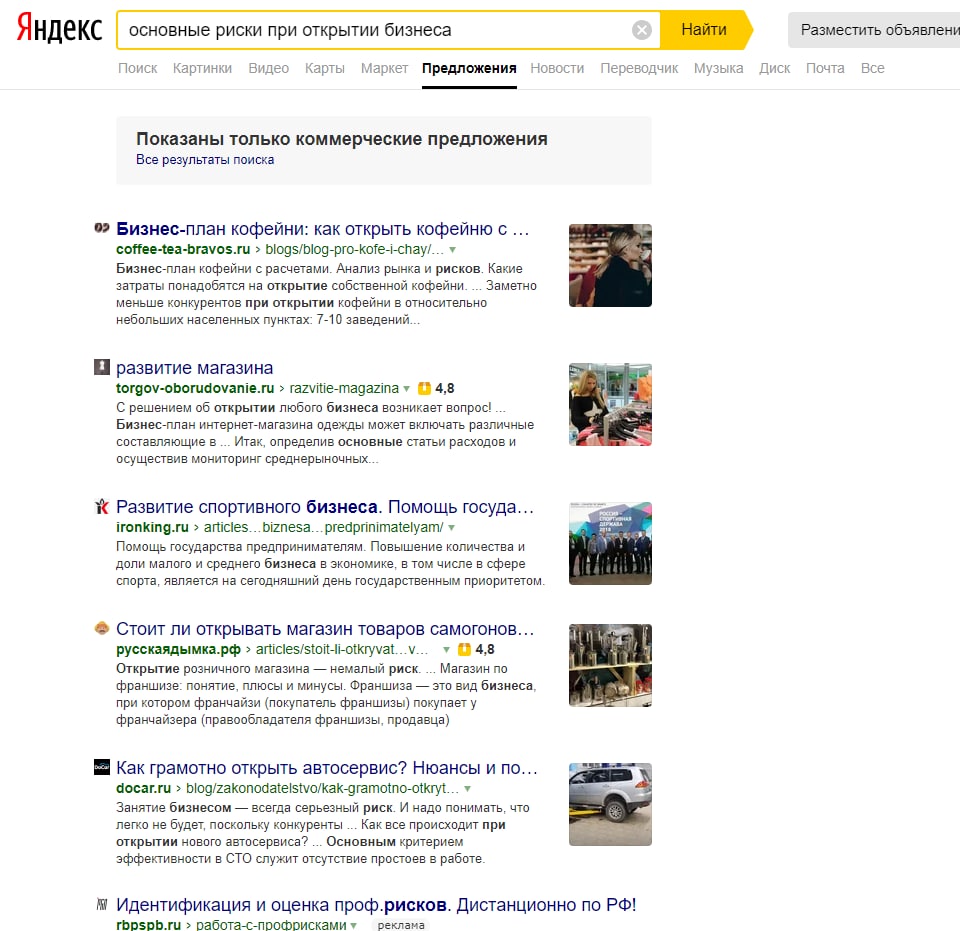Switch to the Поиск tab
The height and width of the screenshot is (931, 960).
point(138,68)
